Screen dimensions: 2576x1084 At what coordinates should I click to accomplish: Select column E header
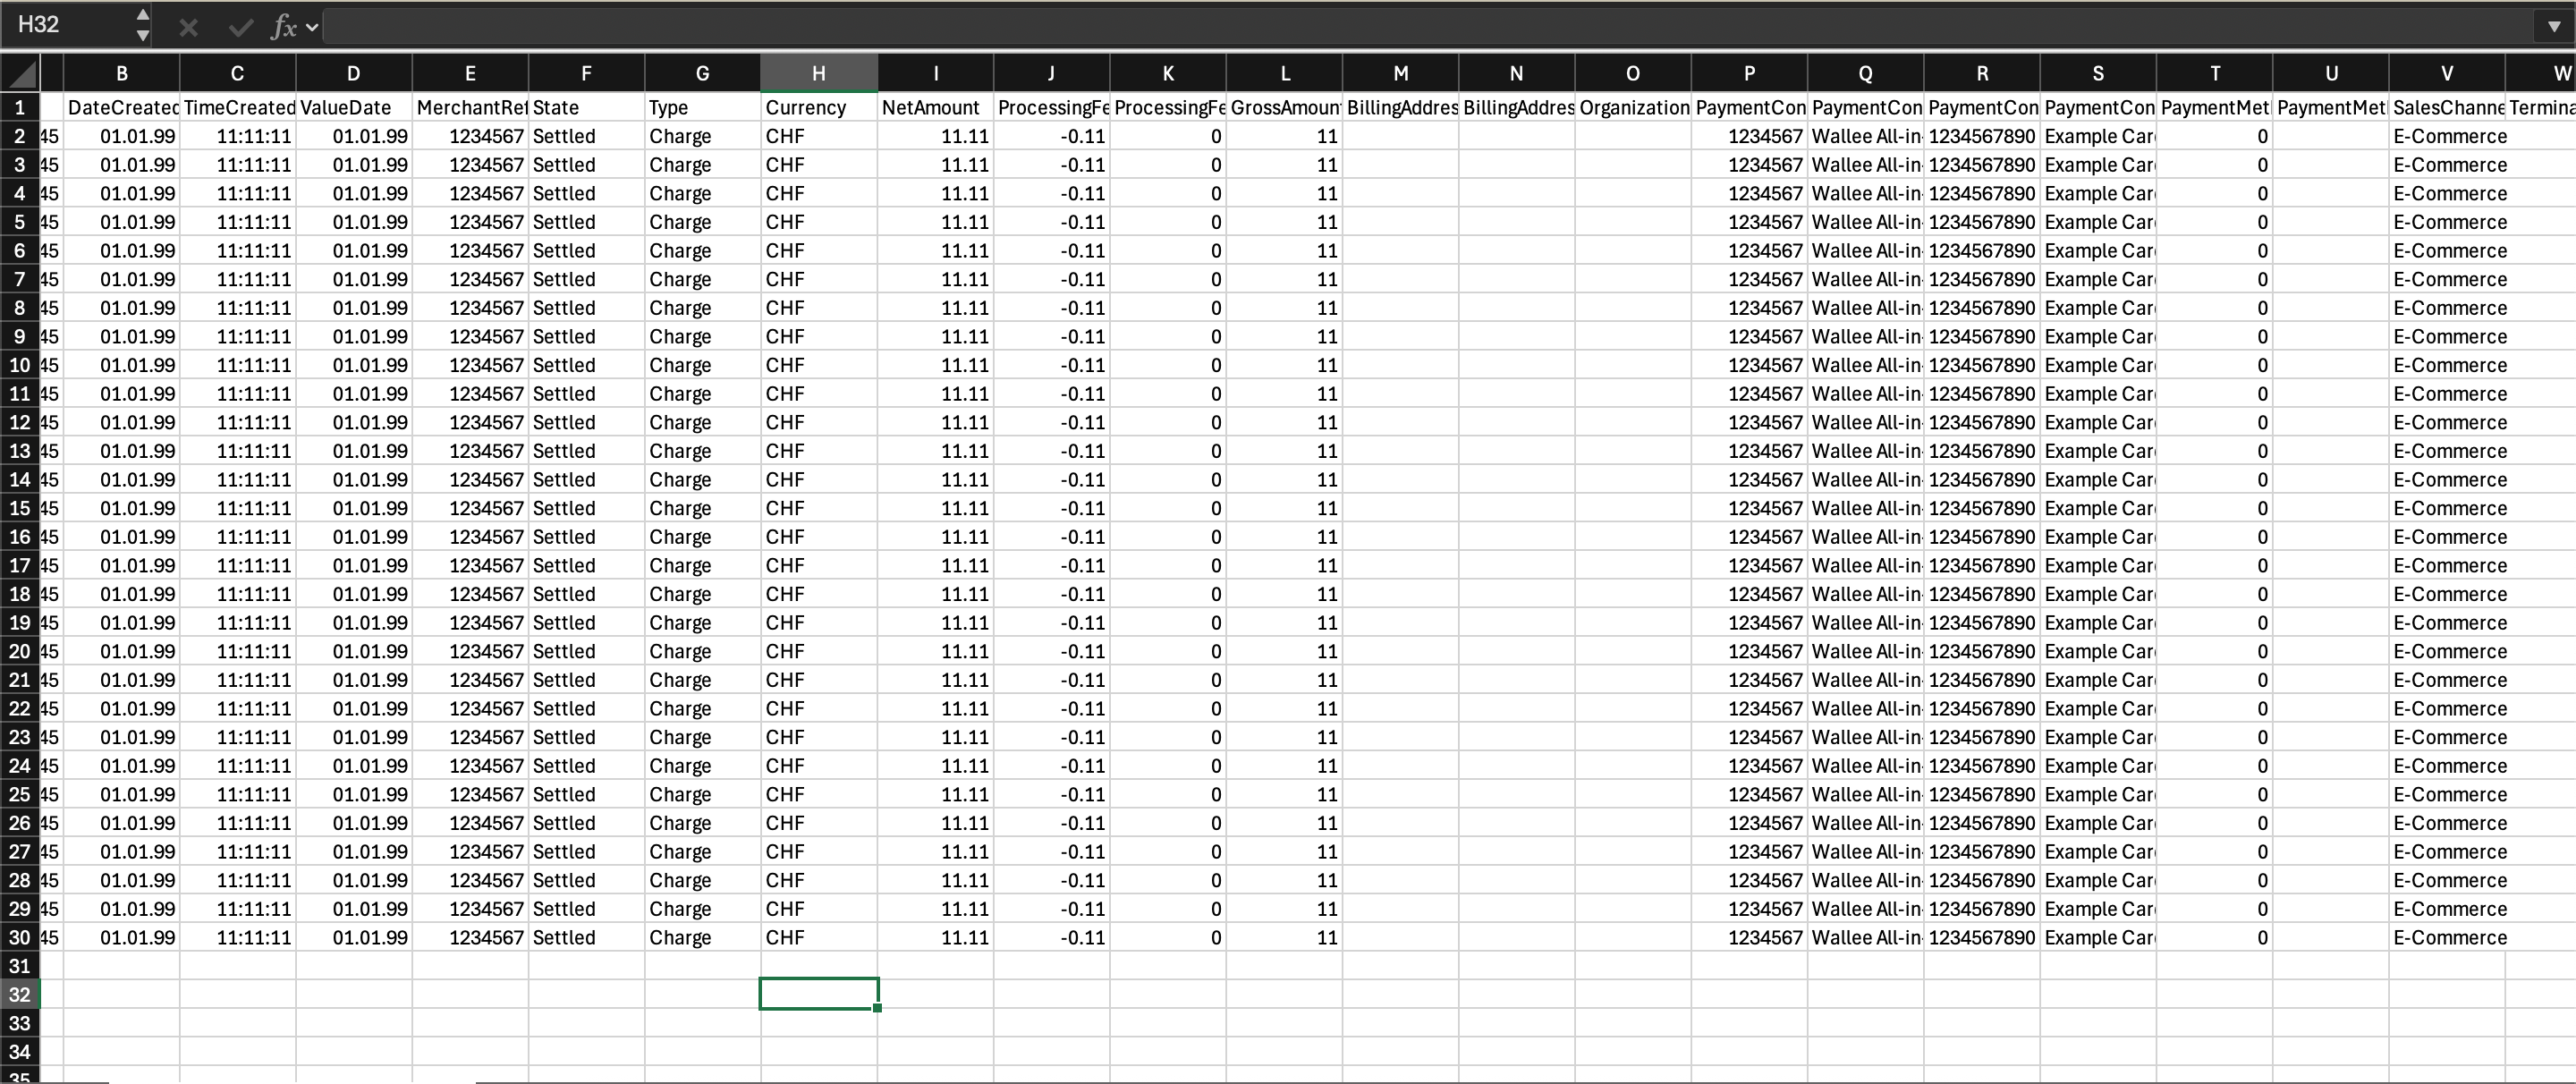[470, 73]
